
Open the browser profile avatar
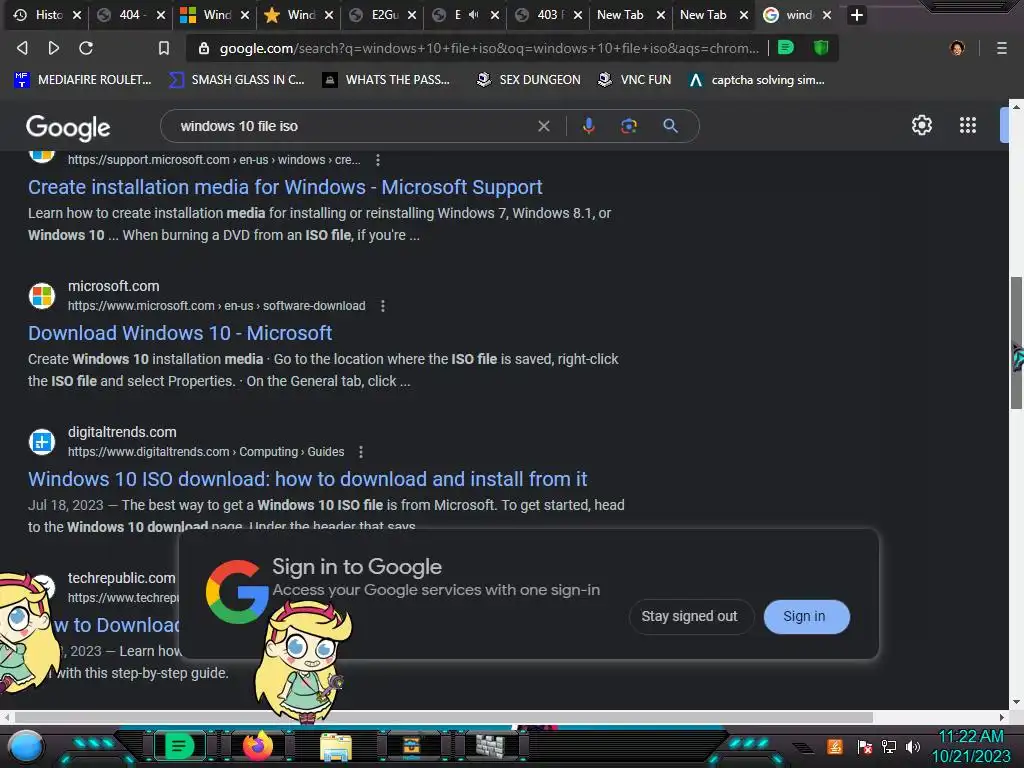click(x=957, y=48)
